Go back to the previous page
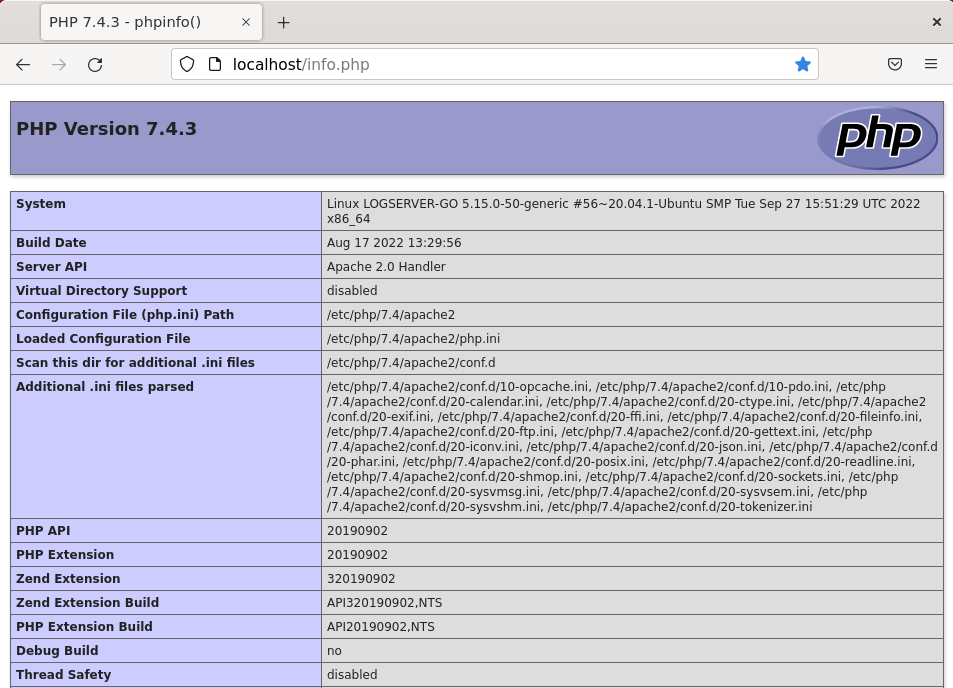This screenshot has height=688, width=953. pyautogui.click(x=23, y=65)
